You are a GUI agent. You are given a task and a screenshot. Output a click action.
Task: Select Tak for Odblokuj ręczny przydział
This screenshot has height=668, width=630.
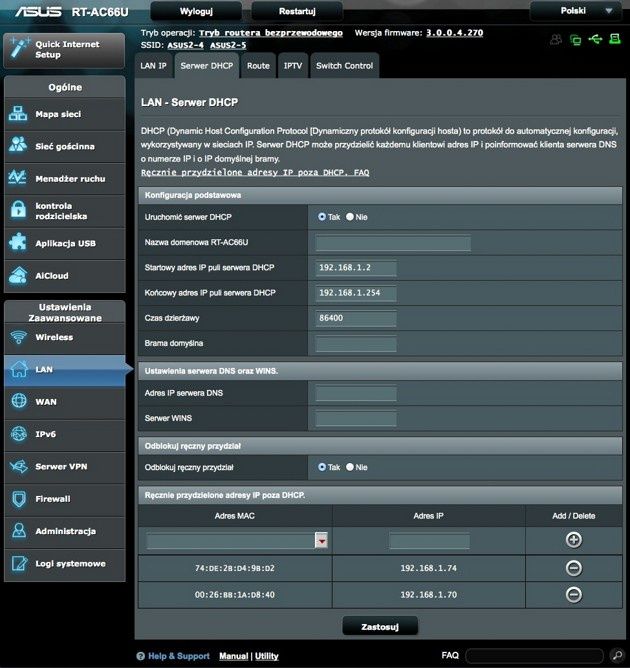pyautogui.click(x=322, y=467)
